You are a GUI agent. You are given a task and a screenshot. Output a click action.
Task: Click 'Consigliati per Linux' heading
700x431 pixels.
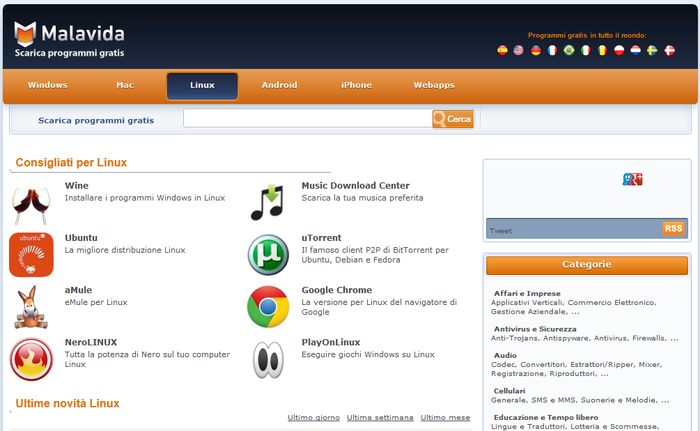(x=71, y=162)
